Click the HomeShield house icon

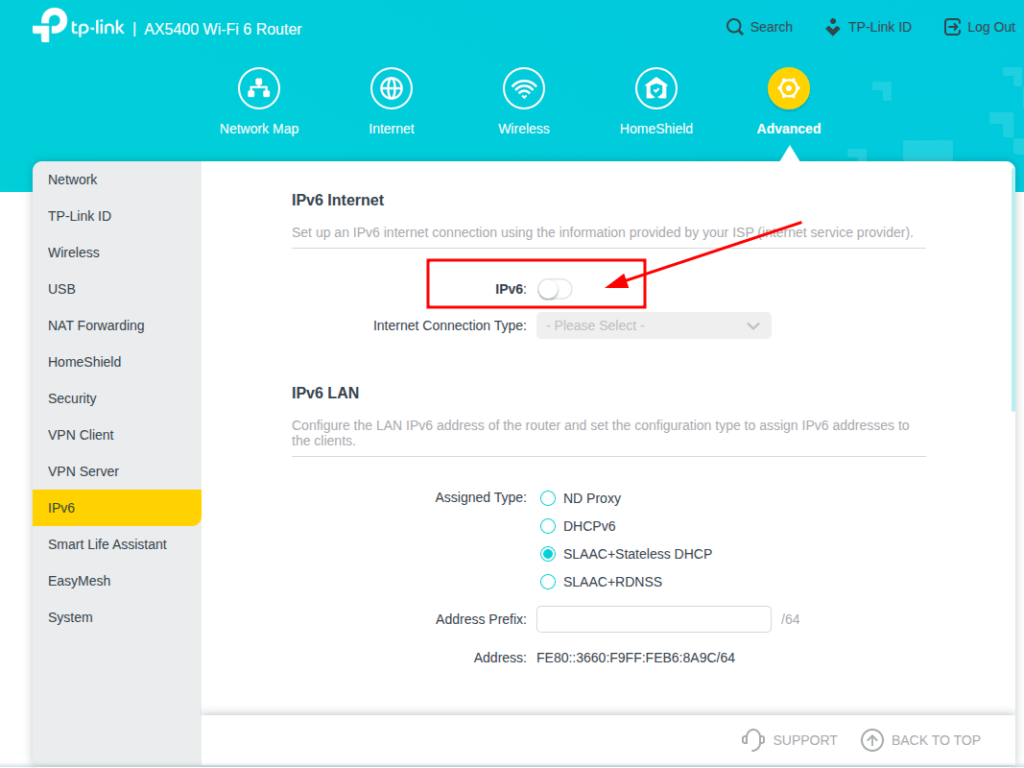click(656, 89)
